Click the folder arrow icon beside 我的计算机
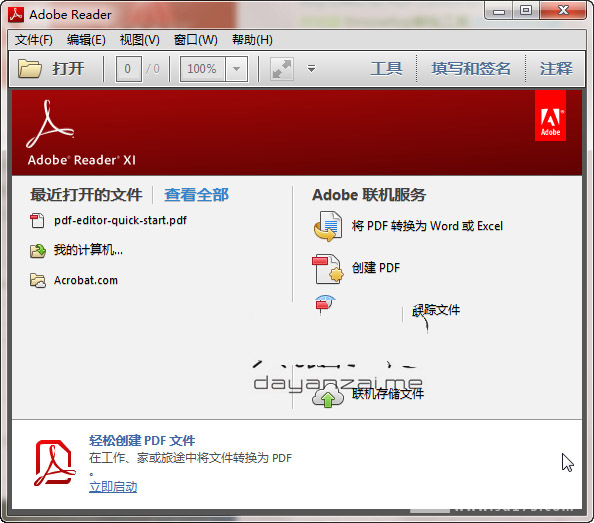This screenshot has height=523, width=594. click(x=38, y=251)
